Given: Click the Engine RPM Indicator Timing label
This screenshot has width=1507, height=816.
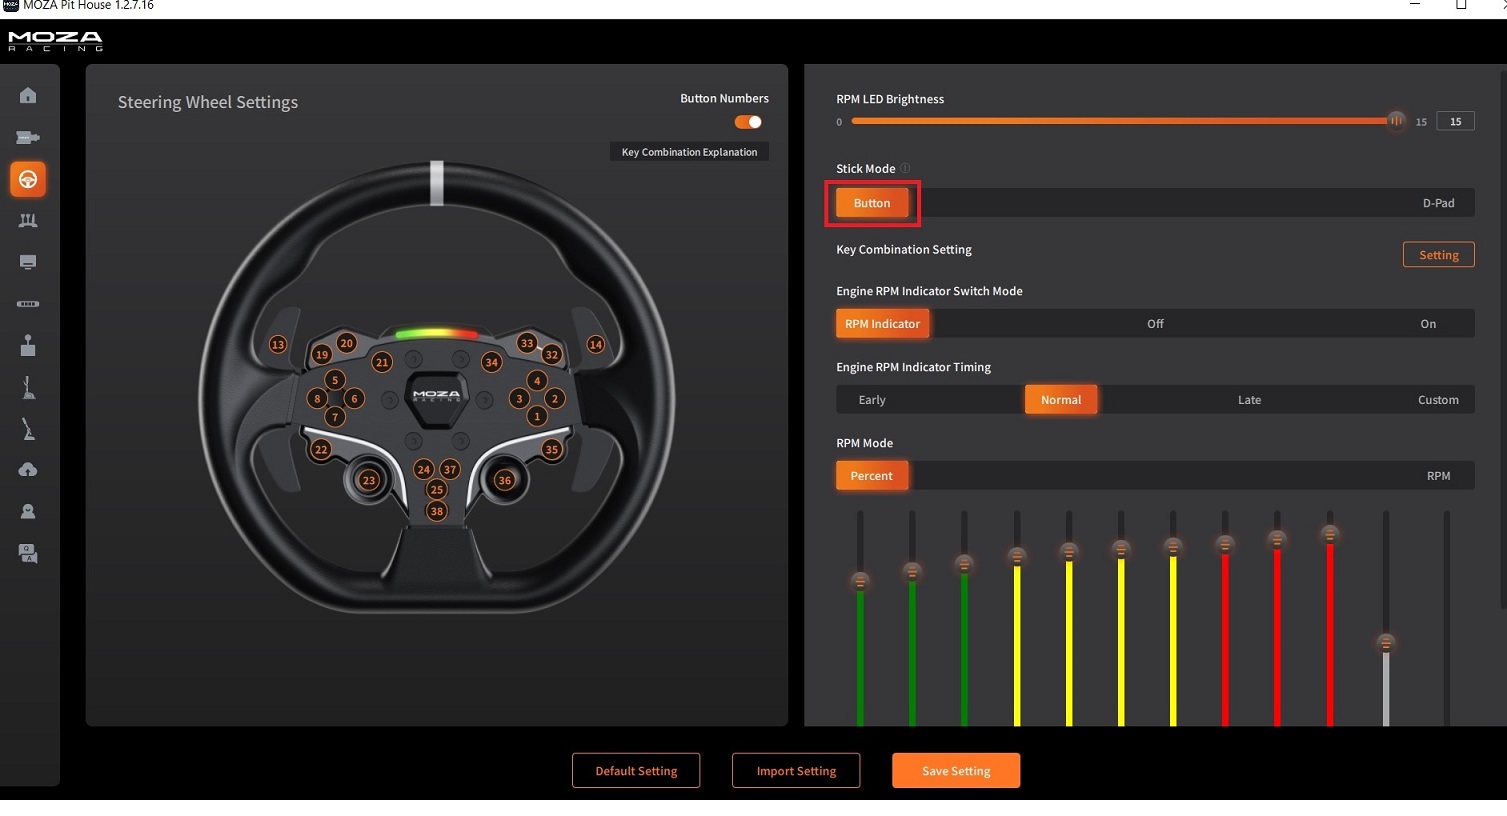Looking at the screenshot, I should coord(913,367).
